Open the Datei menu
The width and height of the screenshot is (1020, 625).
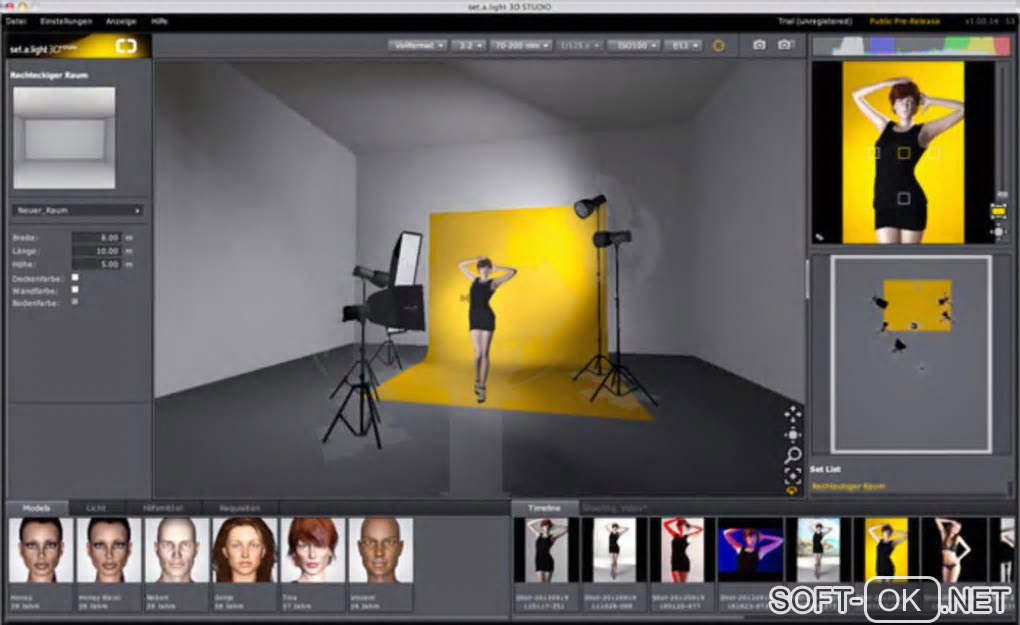tap(16, 21)
